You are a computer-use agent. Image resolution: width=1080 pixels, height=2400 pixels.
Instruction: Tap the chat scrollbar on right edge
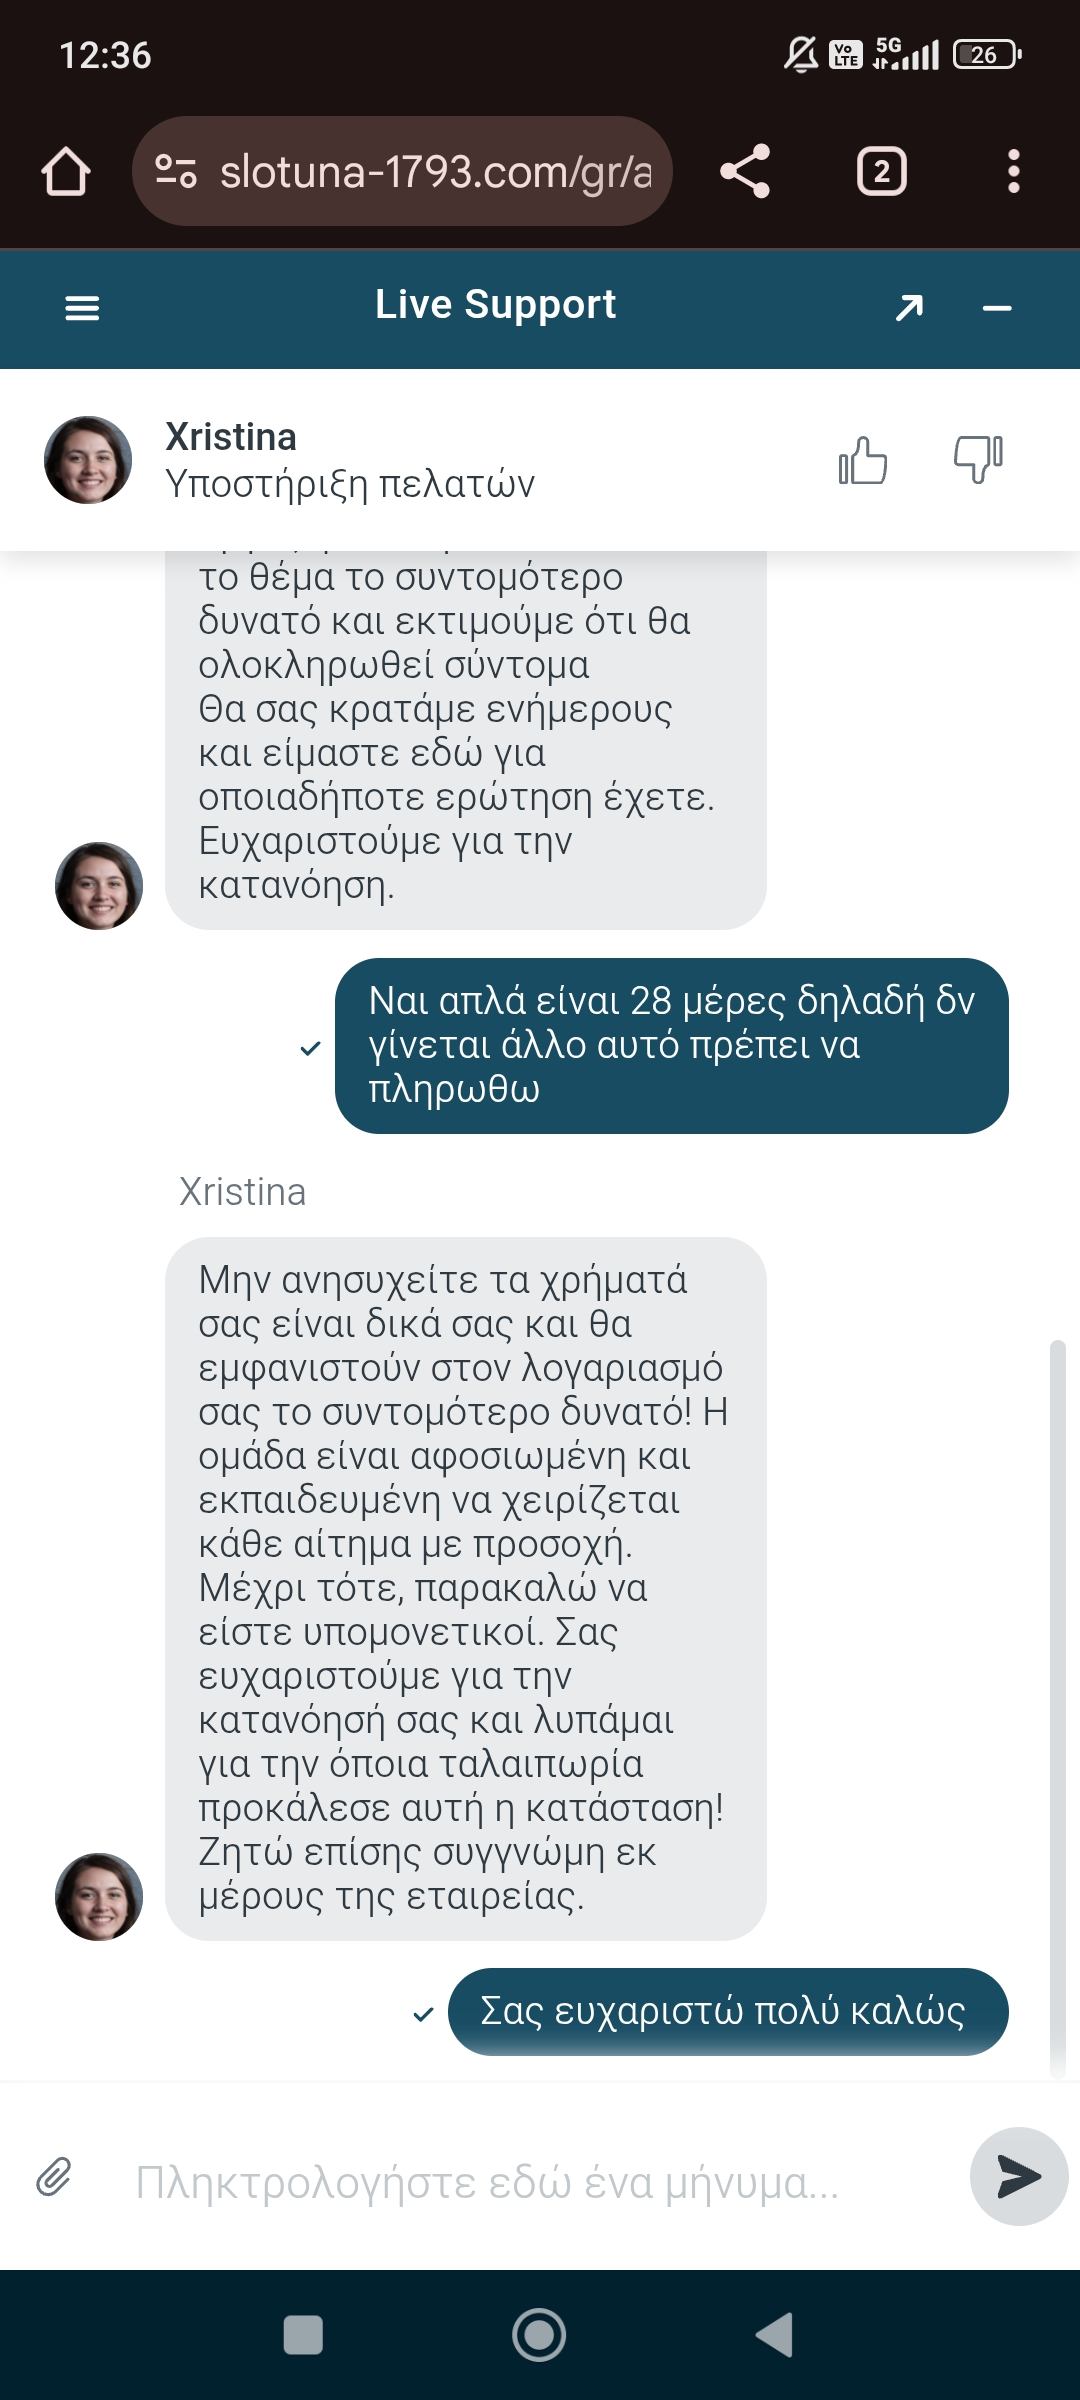coord(1057,1710)
